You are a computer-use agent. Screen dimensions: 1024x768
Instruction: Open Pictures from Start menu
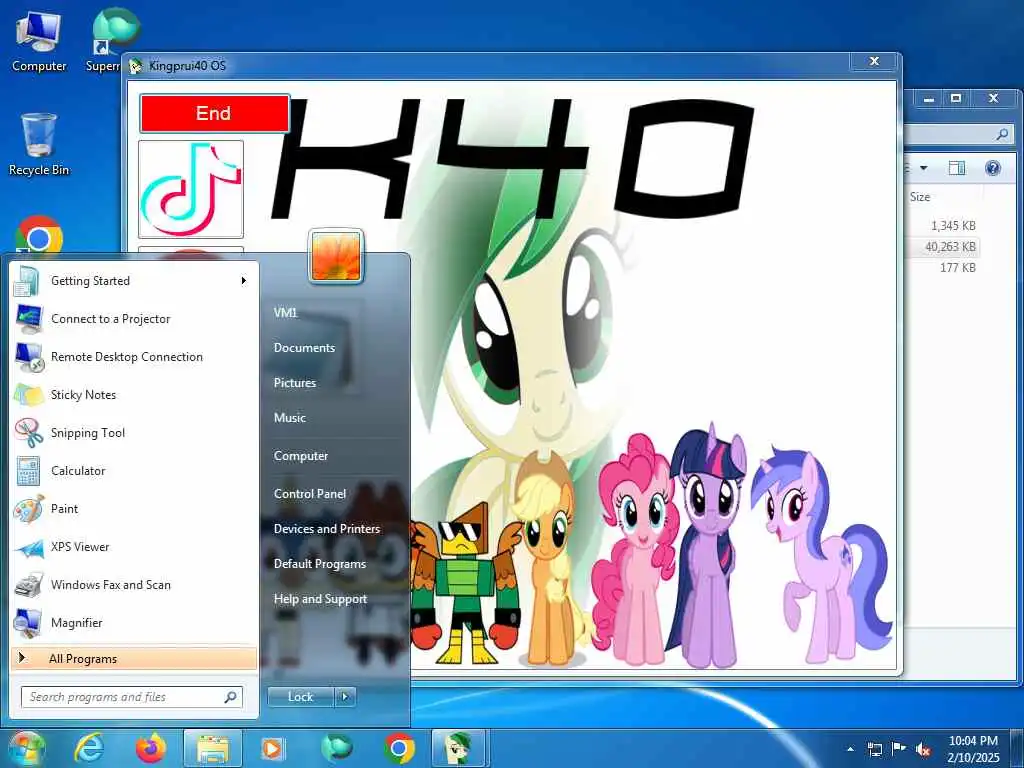click(x=295, y=383)
